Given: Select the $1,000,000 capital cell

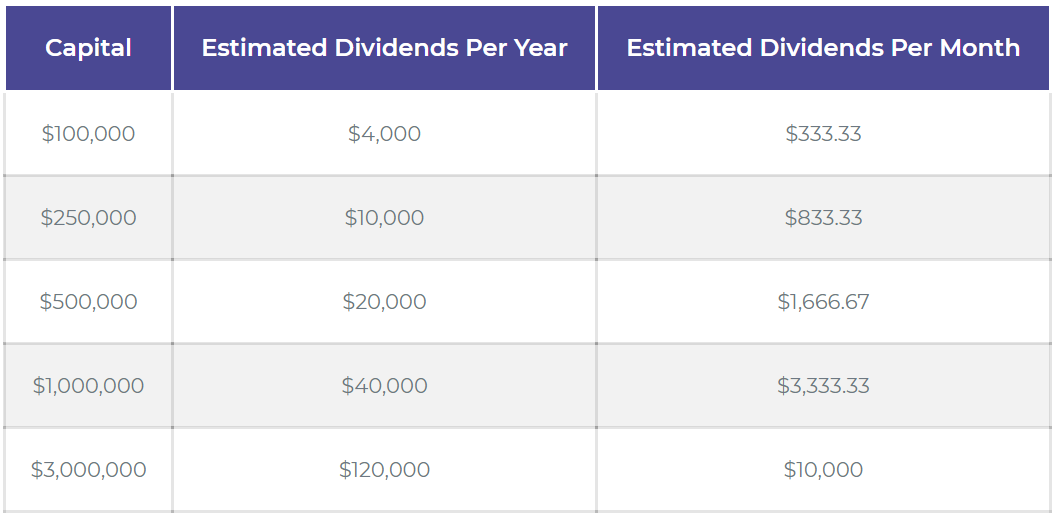Looking at the screenshot, I should point(88,386).
